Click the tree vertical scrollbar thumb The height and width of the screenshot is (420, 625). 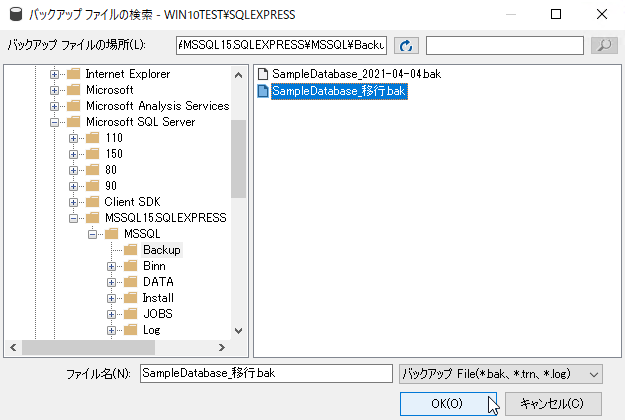click(238, 159)
